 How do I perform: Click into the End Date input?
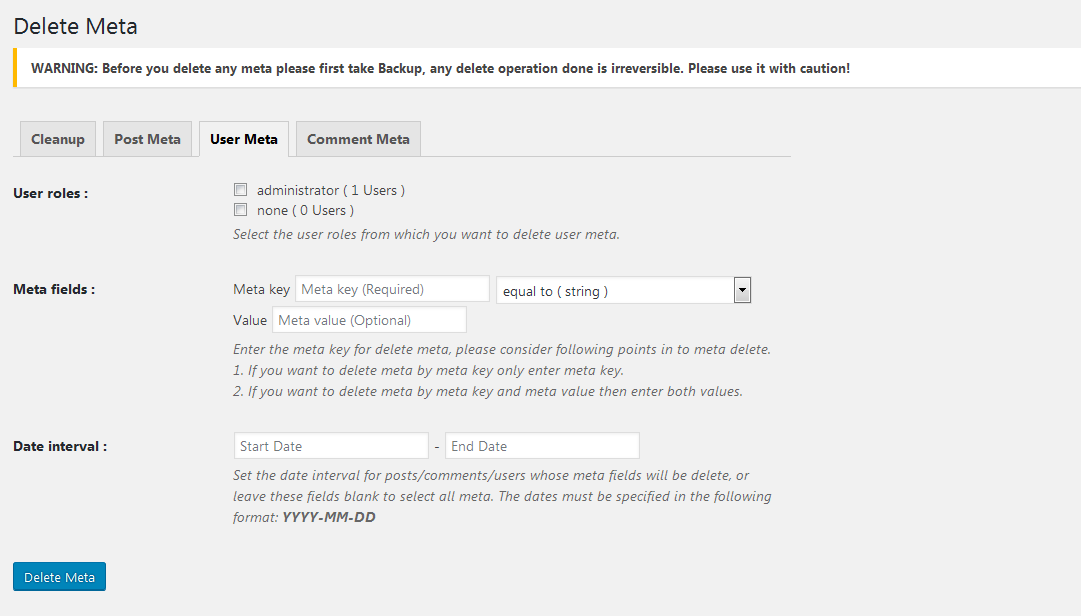pos(542,446)
